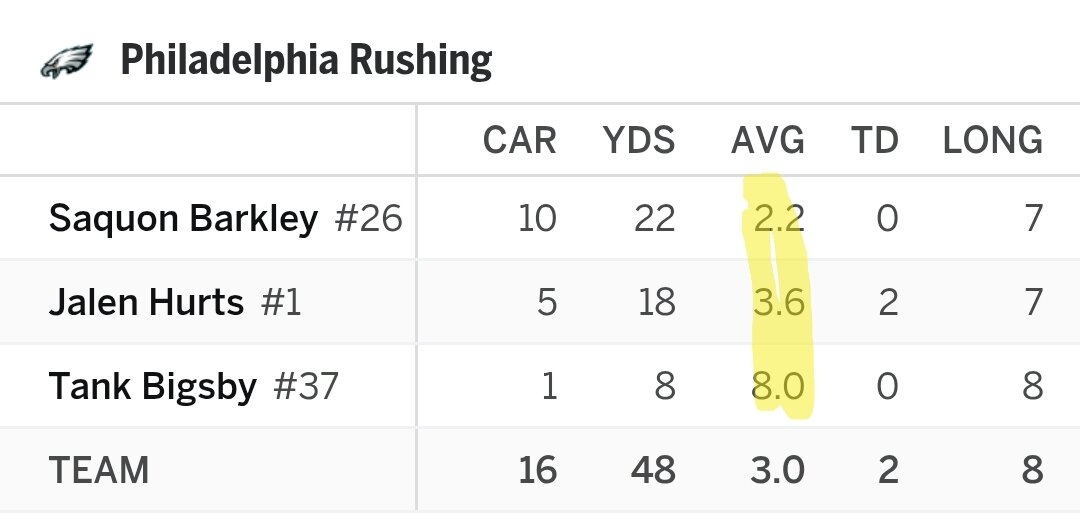This screenshot has height=531, width=1080.
Task: Select Saquon Barkley's 22 rushing yards
Action: (654, 218)
